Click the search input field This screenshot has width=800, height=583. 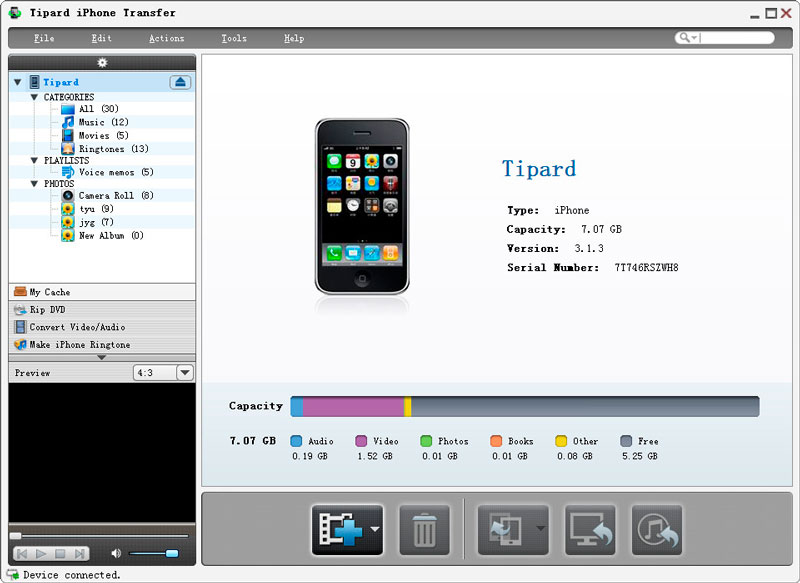tap(737, 38)
